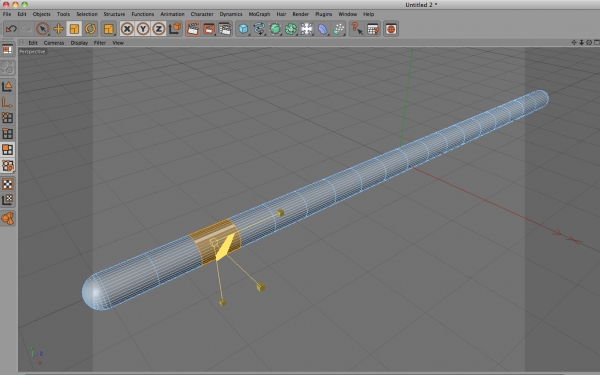Select the Move tool cross icon
This screenshot has width=600, height=375.
coord(58,29)
